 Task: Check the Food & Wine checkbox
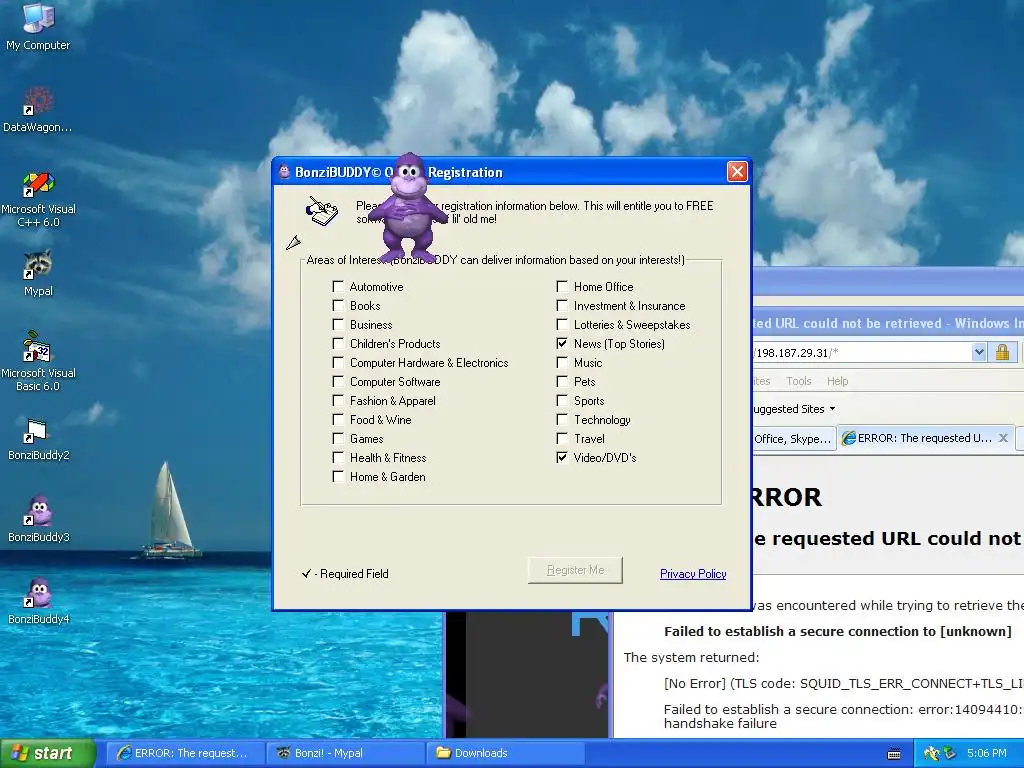[x=338, y=419]
